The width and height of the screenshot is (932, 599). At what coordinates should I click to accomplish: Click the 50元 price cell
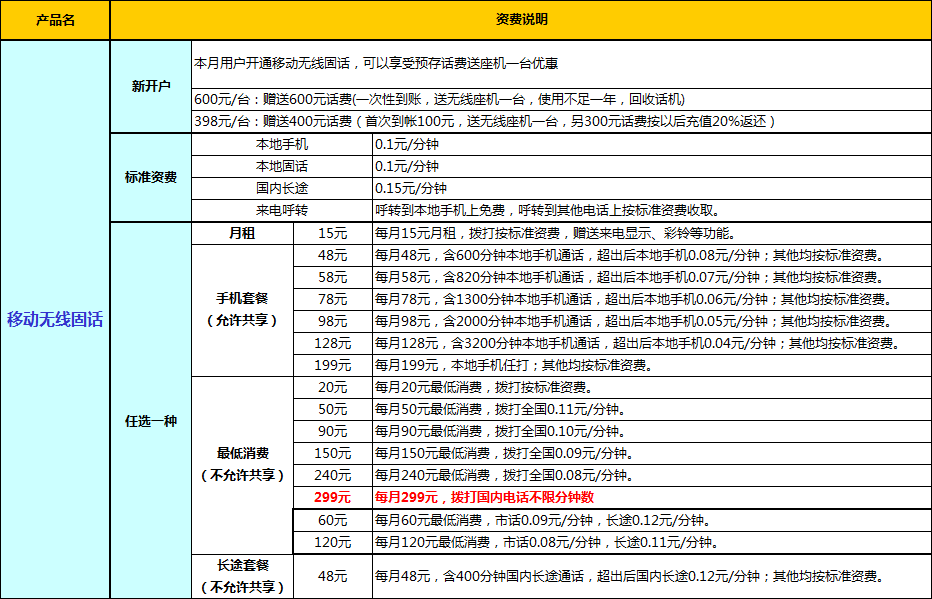333,409
